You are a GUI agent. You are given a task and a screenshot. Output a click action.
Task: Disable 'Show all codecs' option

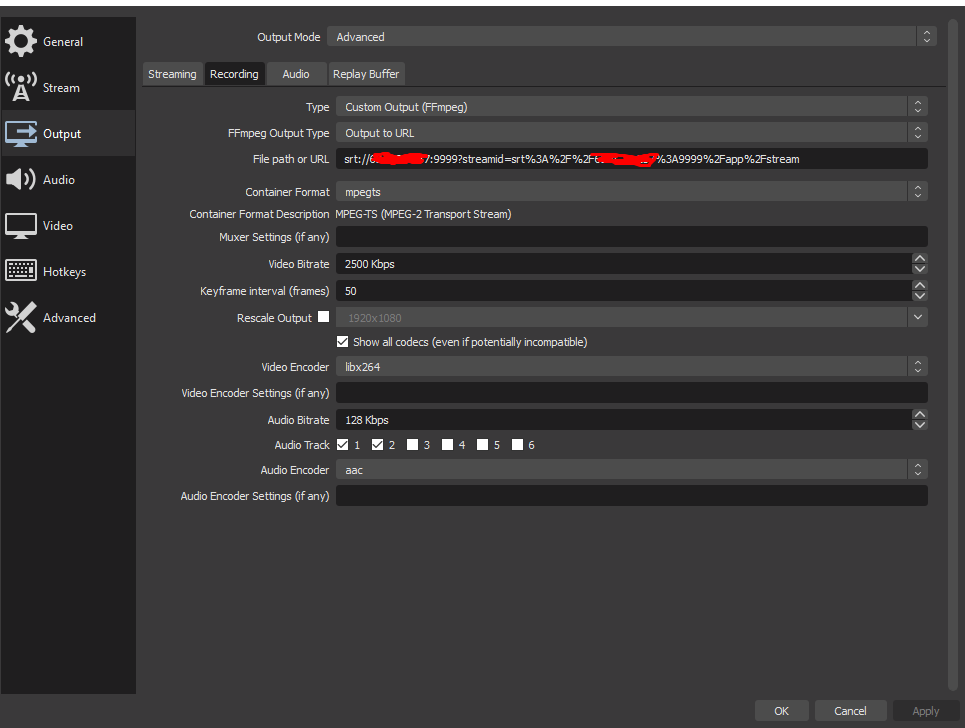[x=342, y=341]
